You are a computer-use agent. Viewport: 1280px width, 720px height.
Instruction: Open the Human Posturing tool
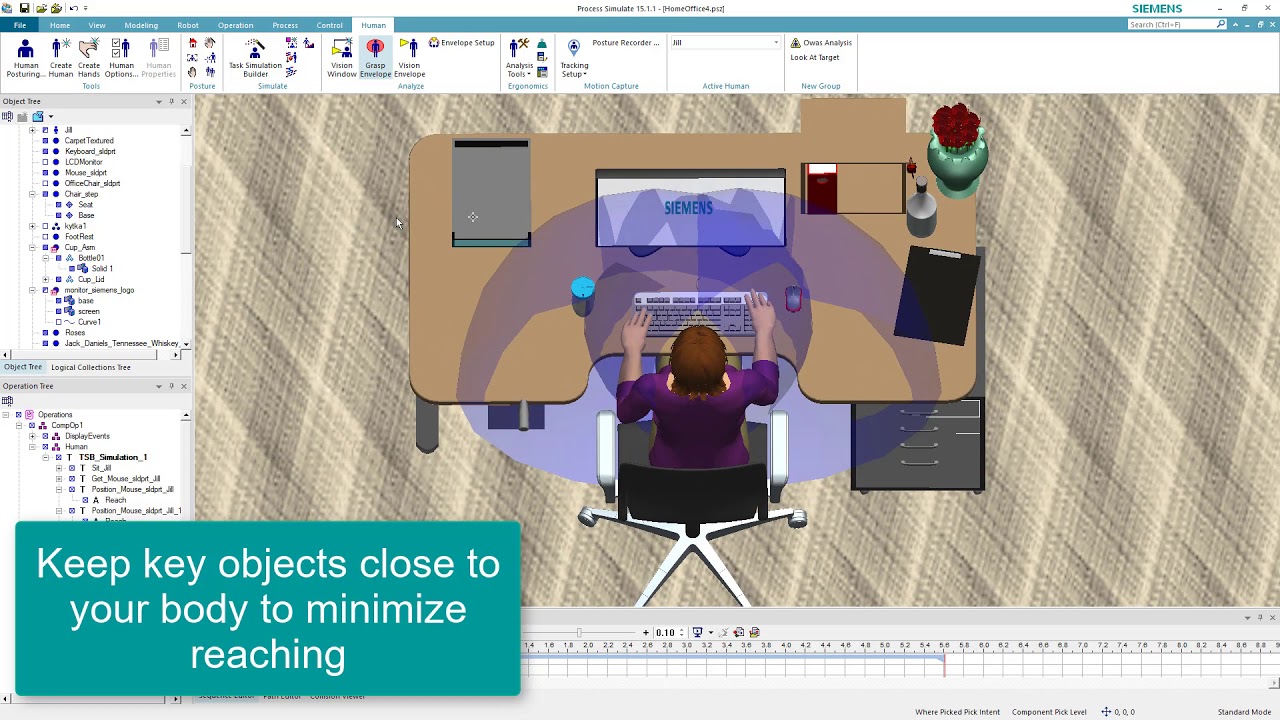pos(26,58)
